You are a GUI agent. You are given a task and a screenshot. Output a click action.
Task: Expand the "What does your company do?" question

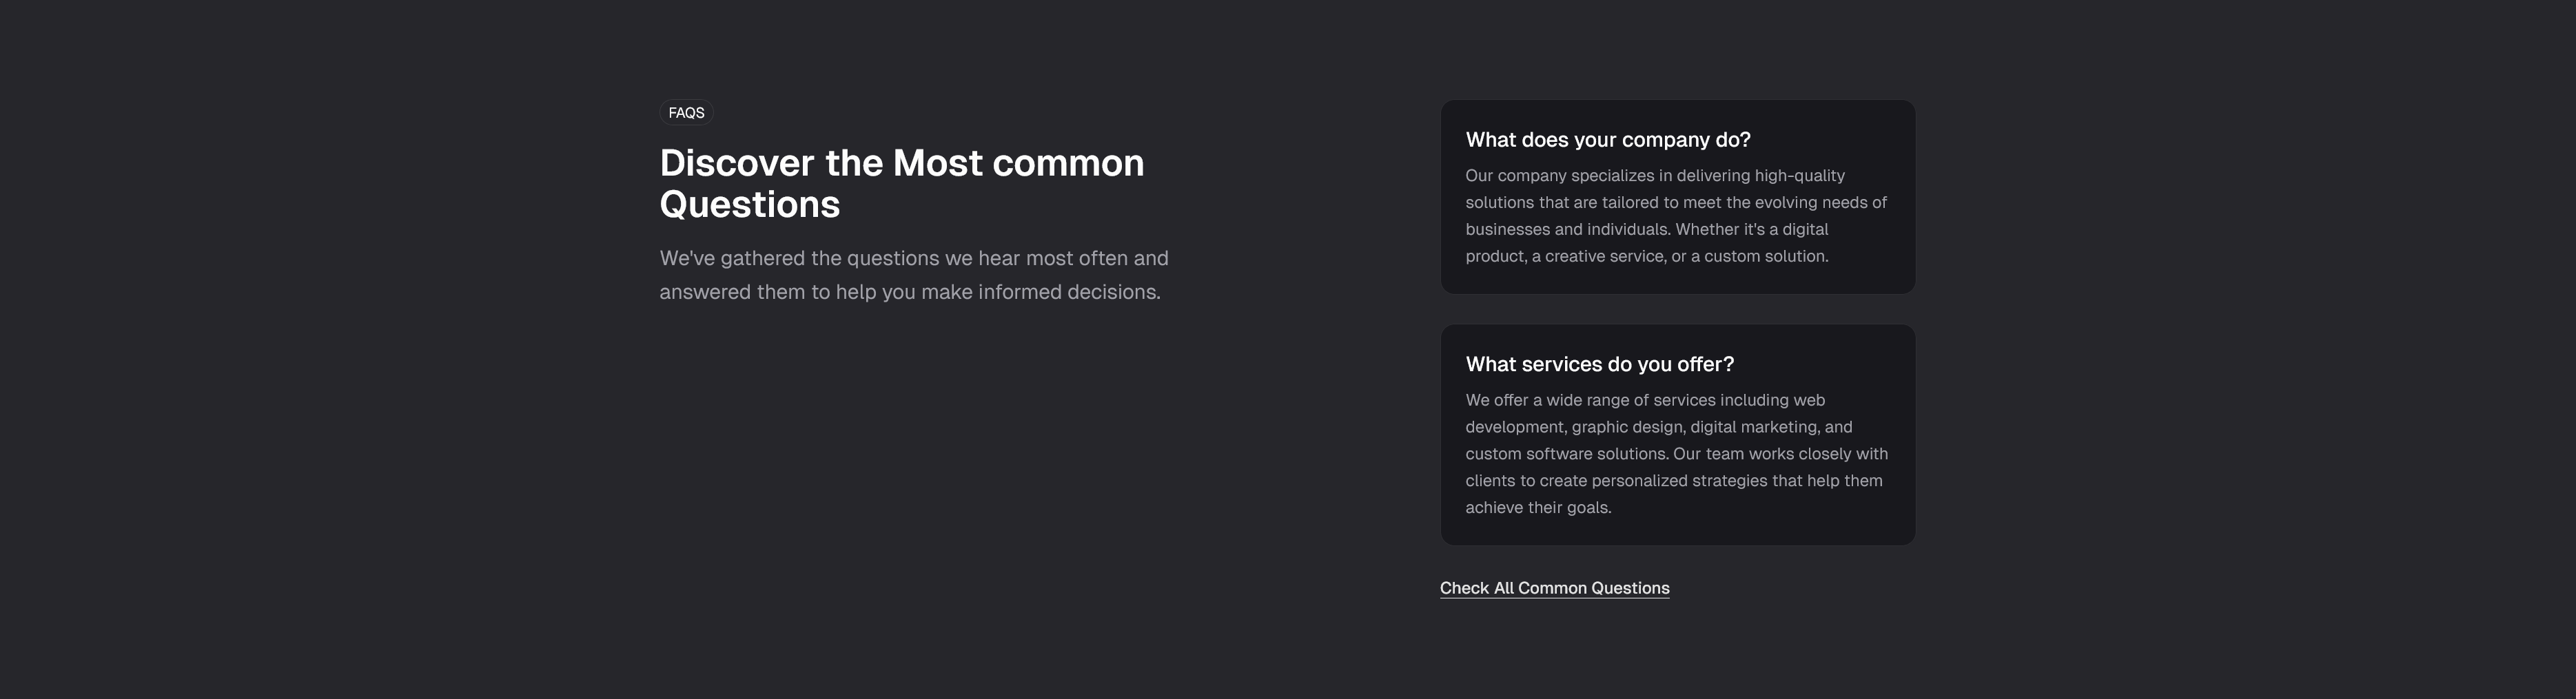(1607, 140)
